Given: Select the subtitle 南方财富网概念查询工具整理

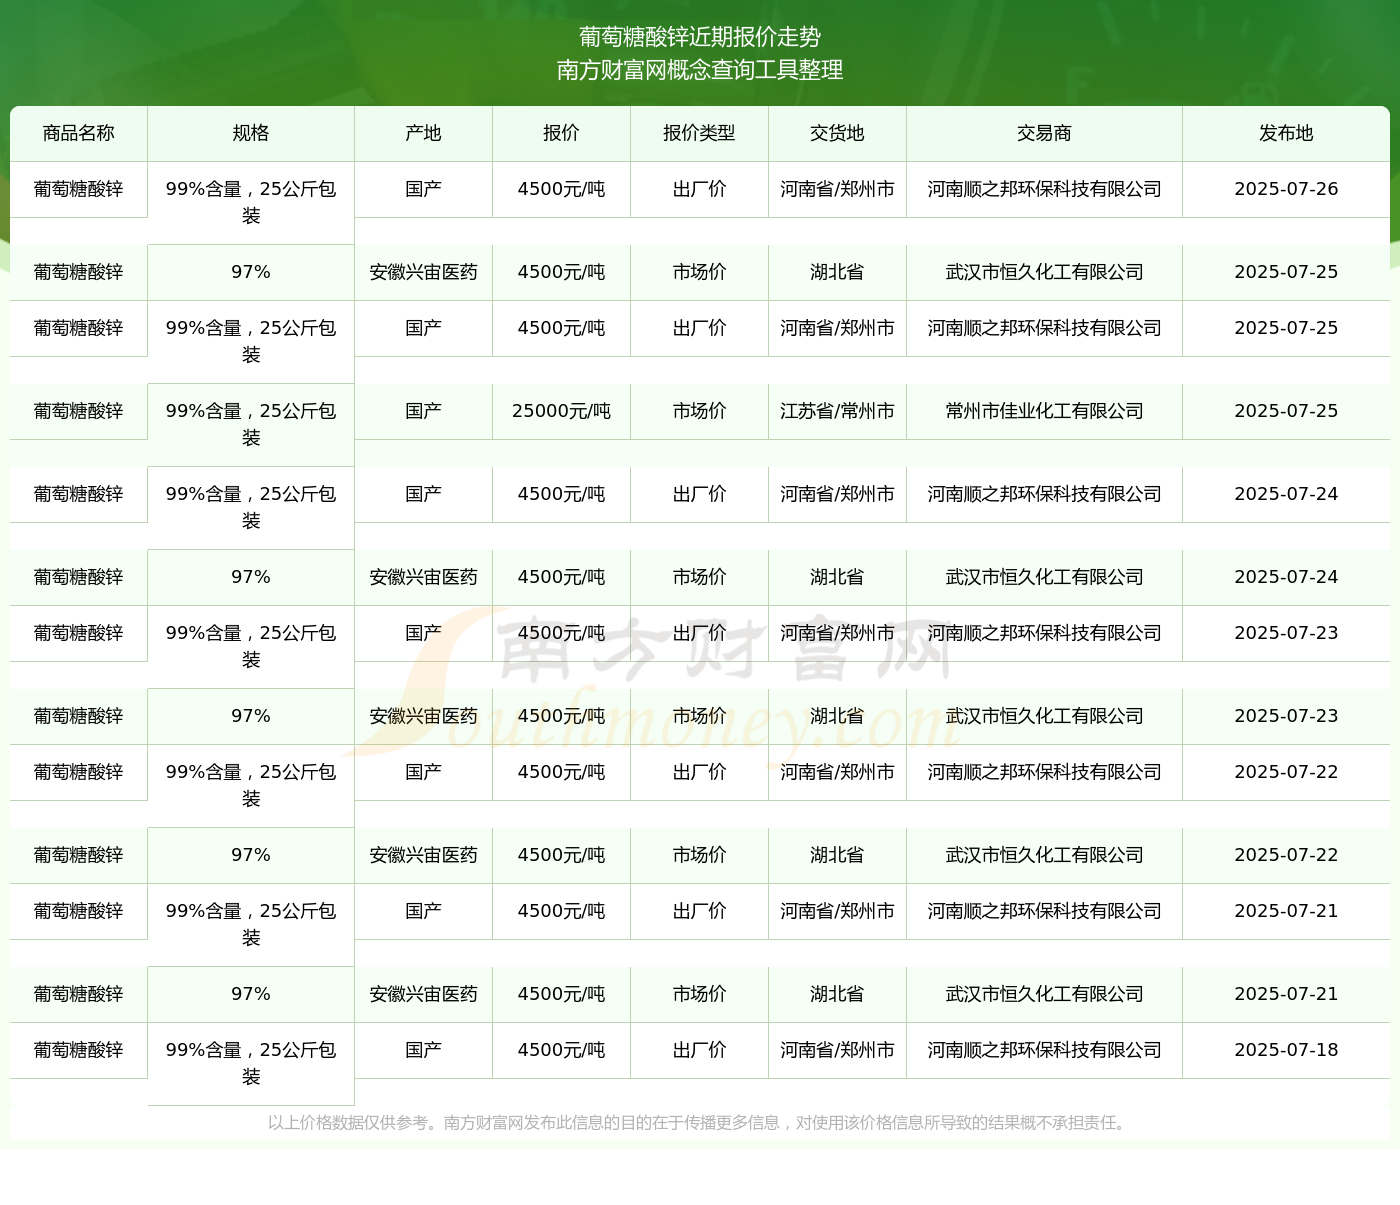Looking at the screenshot, I should click(700, 70).
